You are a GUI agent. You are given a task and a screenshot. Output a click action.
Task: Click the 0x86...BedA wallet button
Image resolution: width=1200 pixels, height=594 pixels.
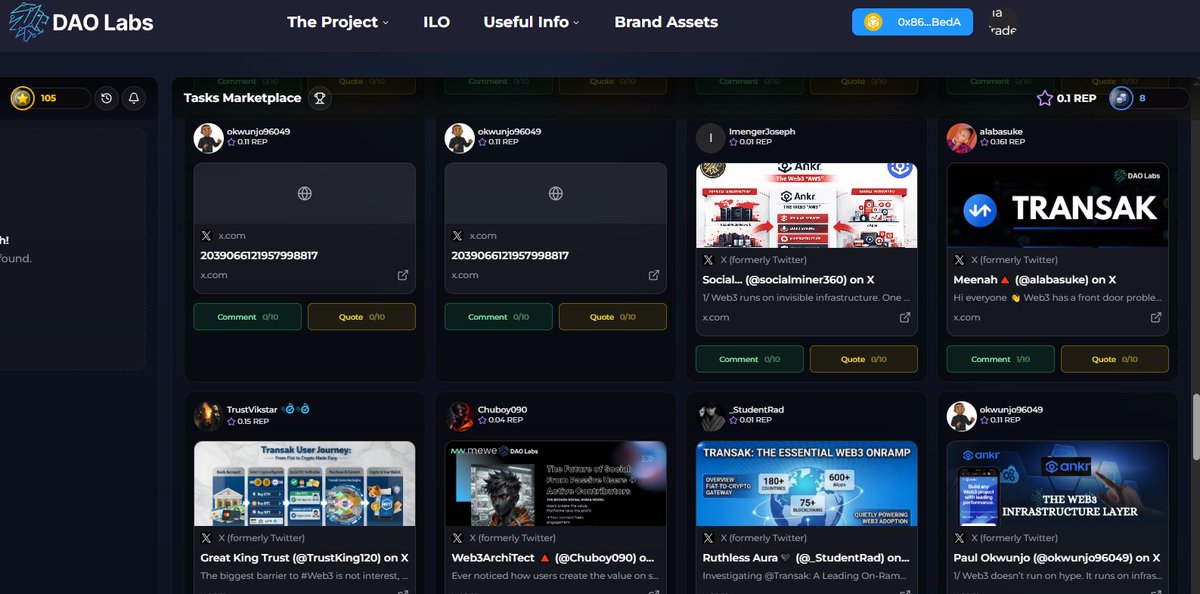pos(912,22)
